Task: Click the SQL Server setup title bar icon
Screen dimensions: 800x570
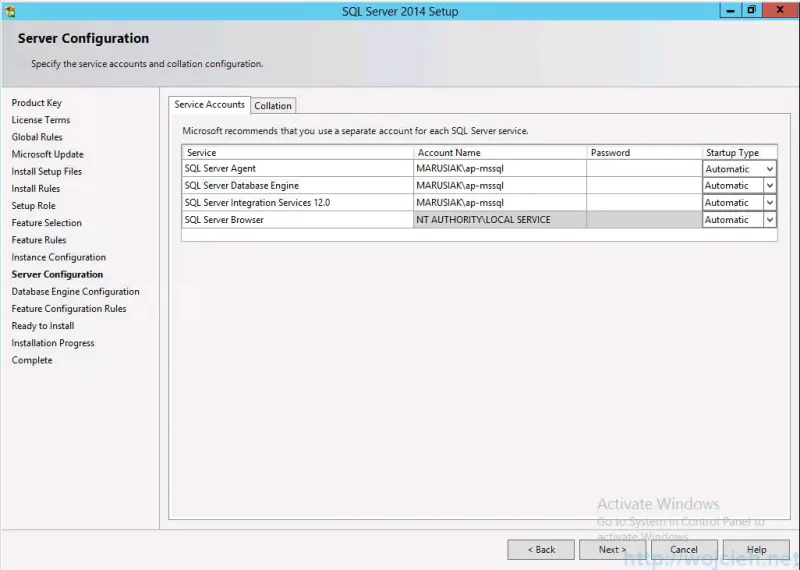Action: (10, 11)
